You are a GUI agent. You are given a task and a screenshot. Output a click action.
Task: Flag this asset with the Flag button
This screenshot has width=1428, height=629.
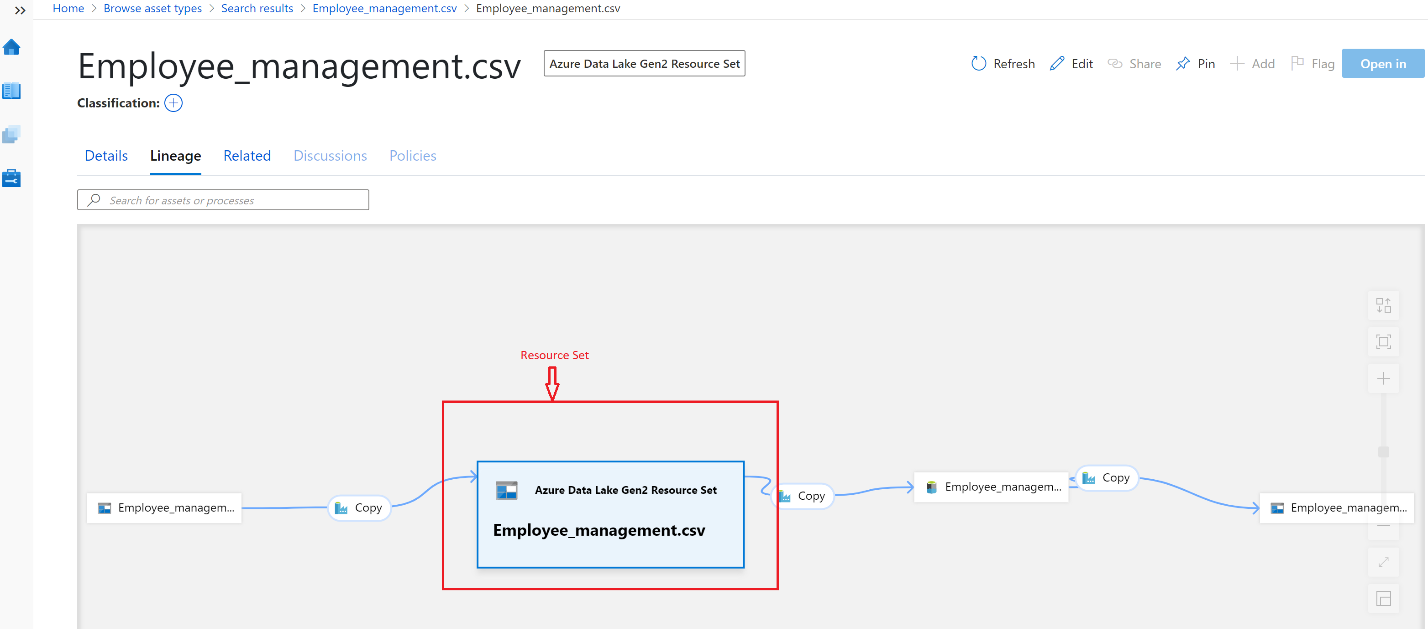[x=1312, y=64]
